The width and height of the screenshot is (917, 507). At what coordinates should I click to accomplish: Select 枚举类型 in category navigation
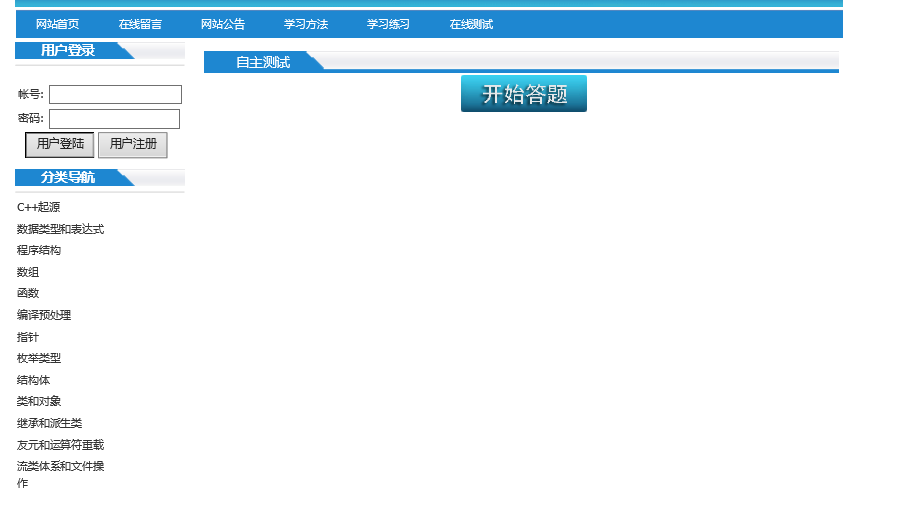(39, 358)
